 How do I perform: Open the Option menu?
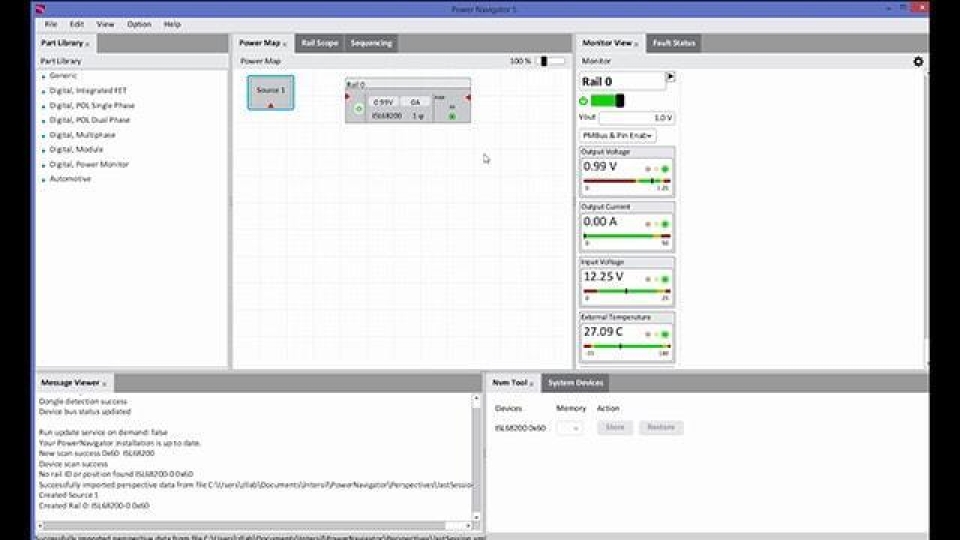coord(139,24)
